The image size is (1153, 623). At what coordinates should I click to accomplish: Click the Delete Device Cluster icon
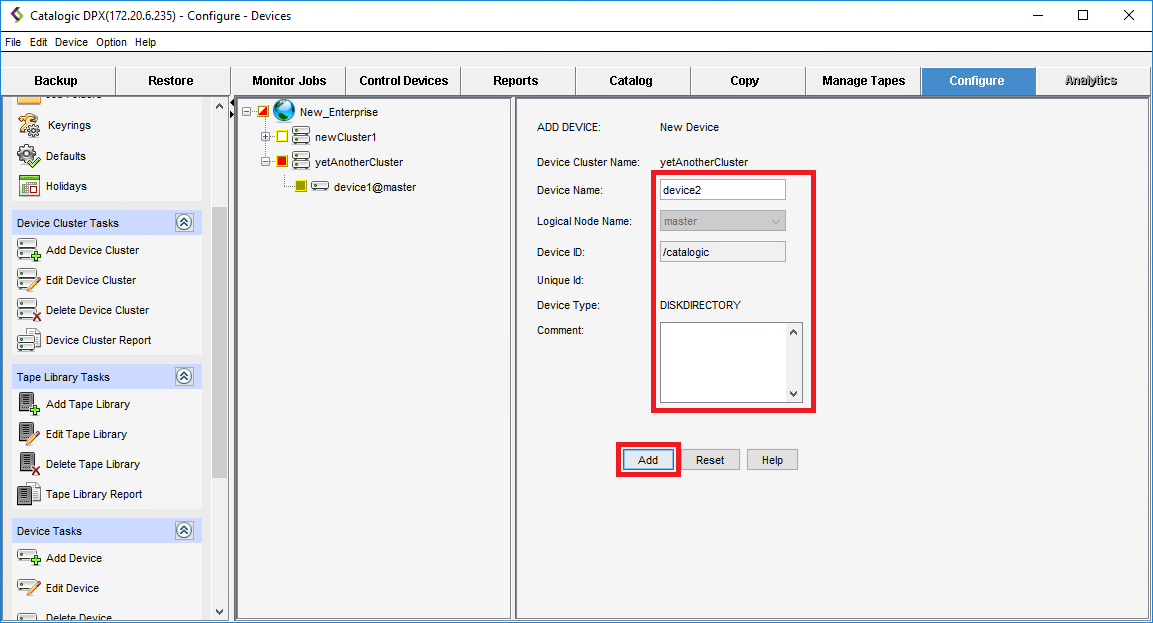pos(28,310)
